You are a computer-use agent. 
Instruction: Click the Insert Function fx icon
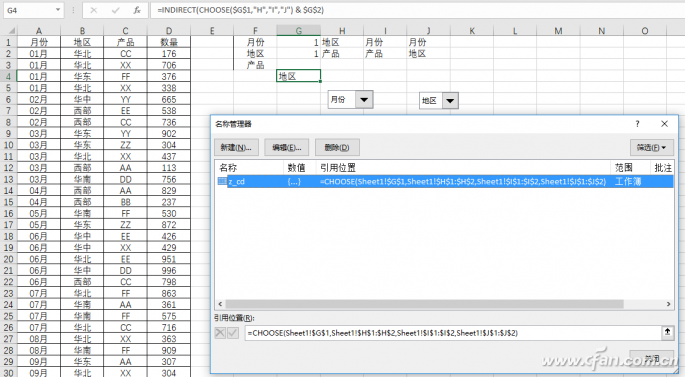[137, 10]
